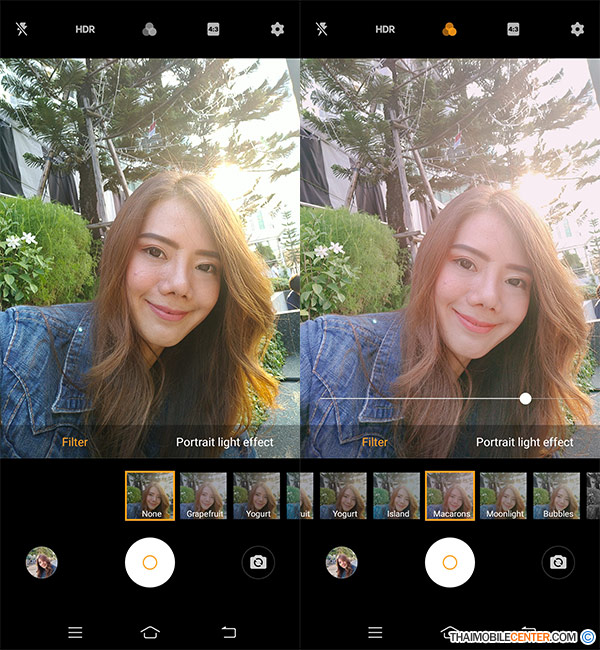Switch to Portrait light effect, left screen
This screenshot has height=650, width=600.
click(225, 442)
